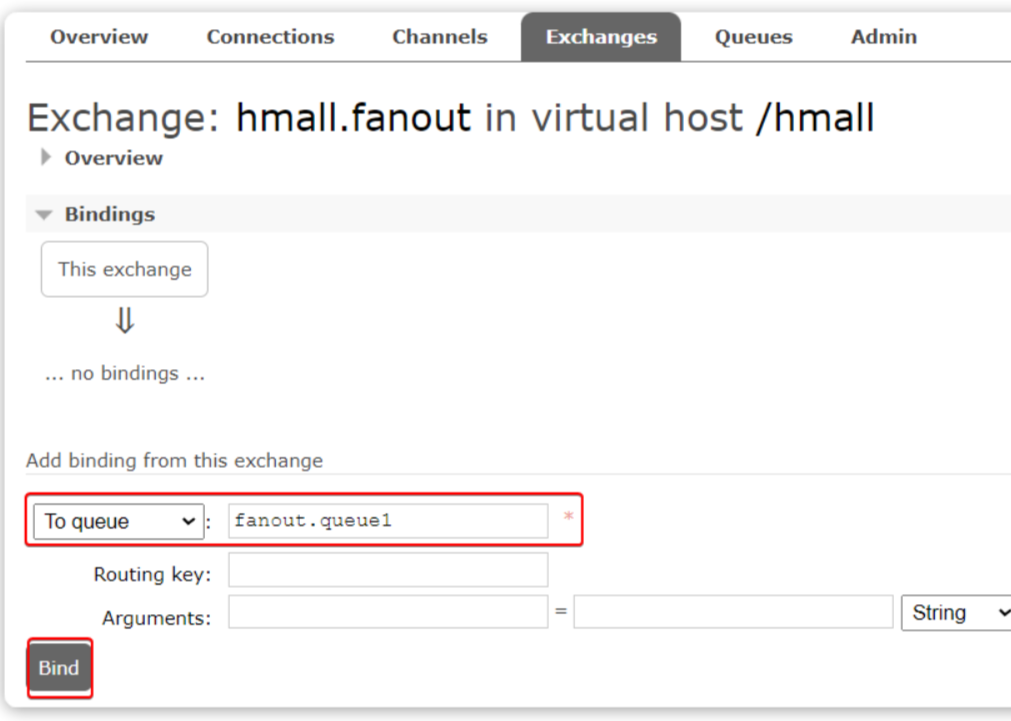This screenshot has width=1011, height=721.
Task: Switch to the Admin tab
Action: click(x=883, y=38)
